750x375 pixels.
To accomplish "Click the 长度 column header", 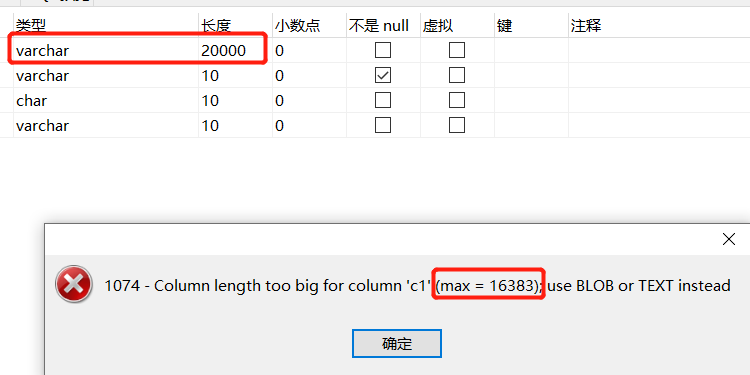I will click(235, 25).
